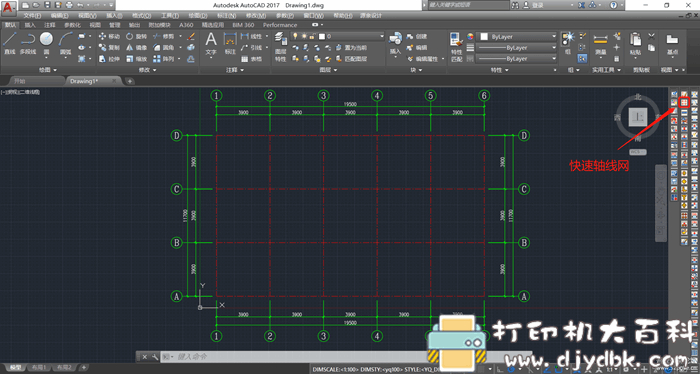
Task: Click the Match Properties (特性匹配) icon
Action: click(456, 46)
